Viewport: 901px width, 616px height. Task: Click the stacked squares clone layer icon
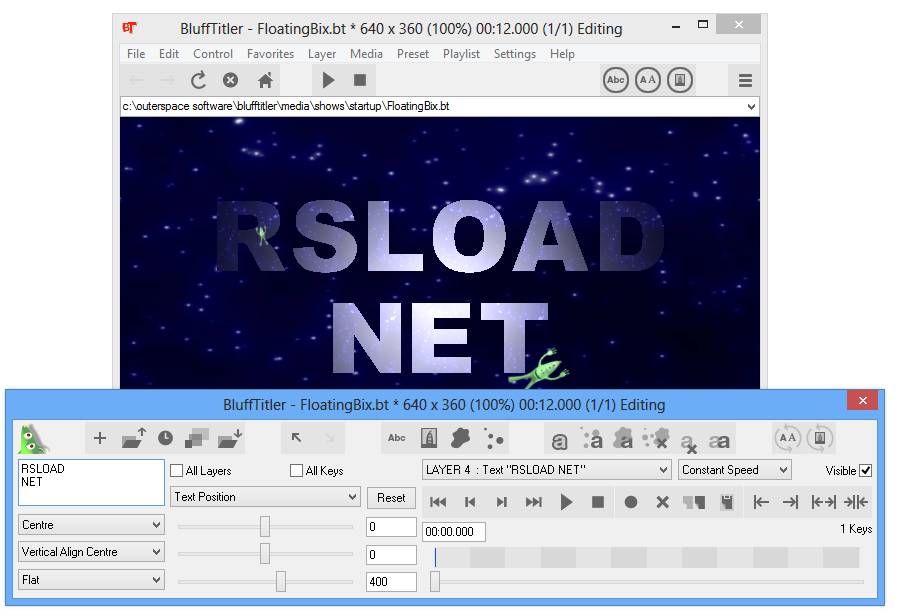pyautogui.click(x=197, y=438)
